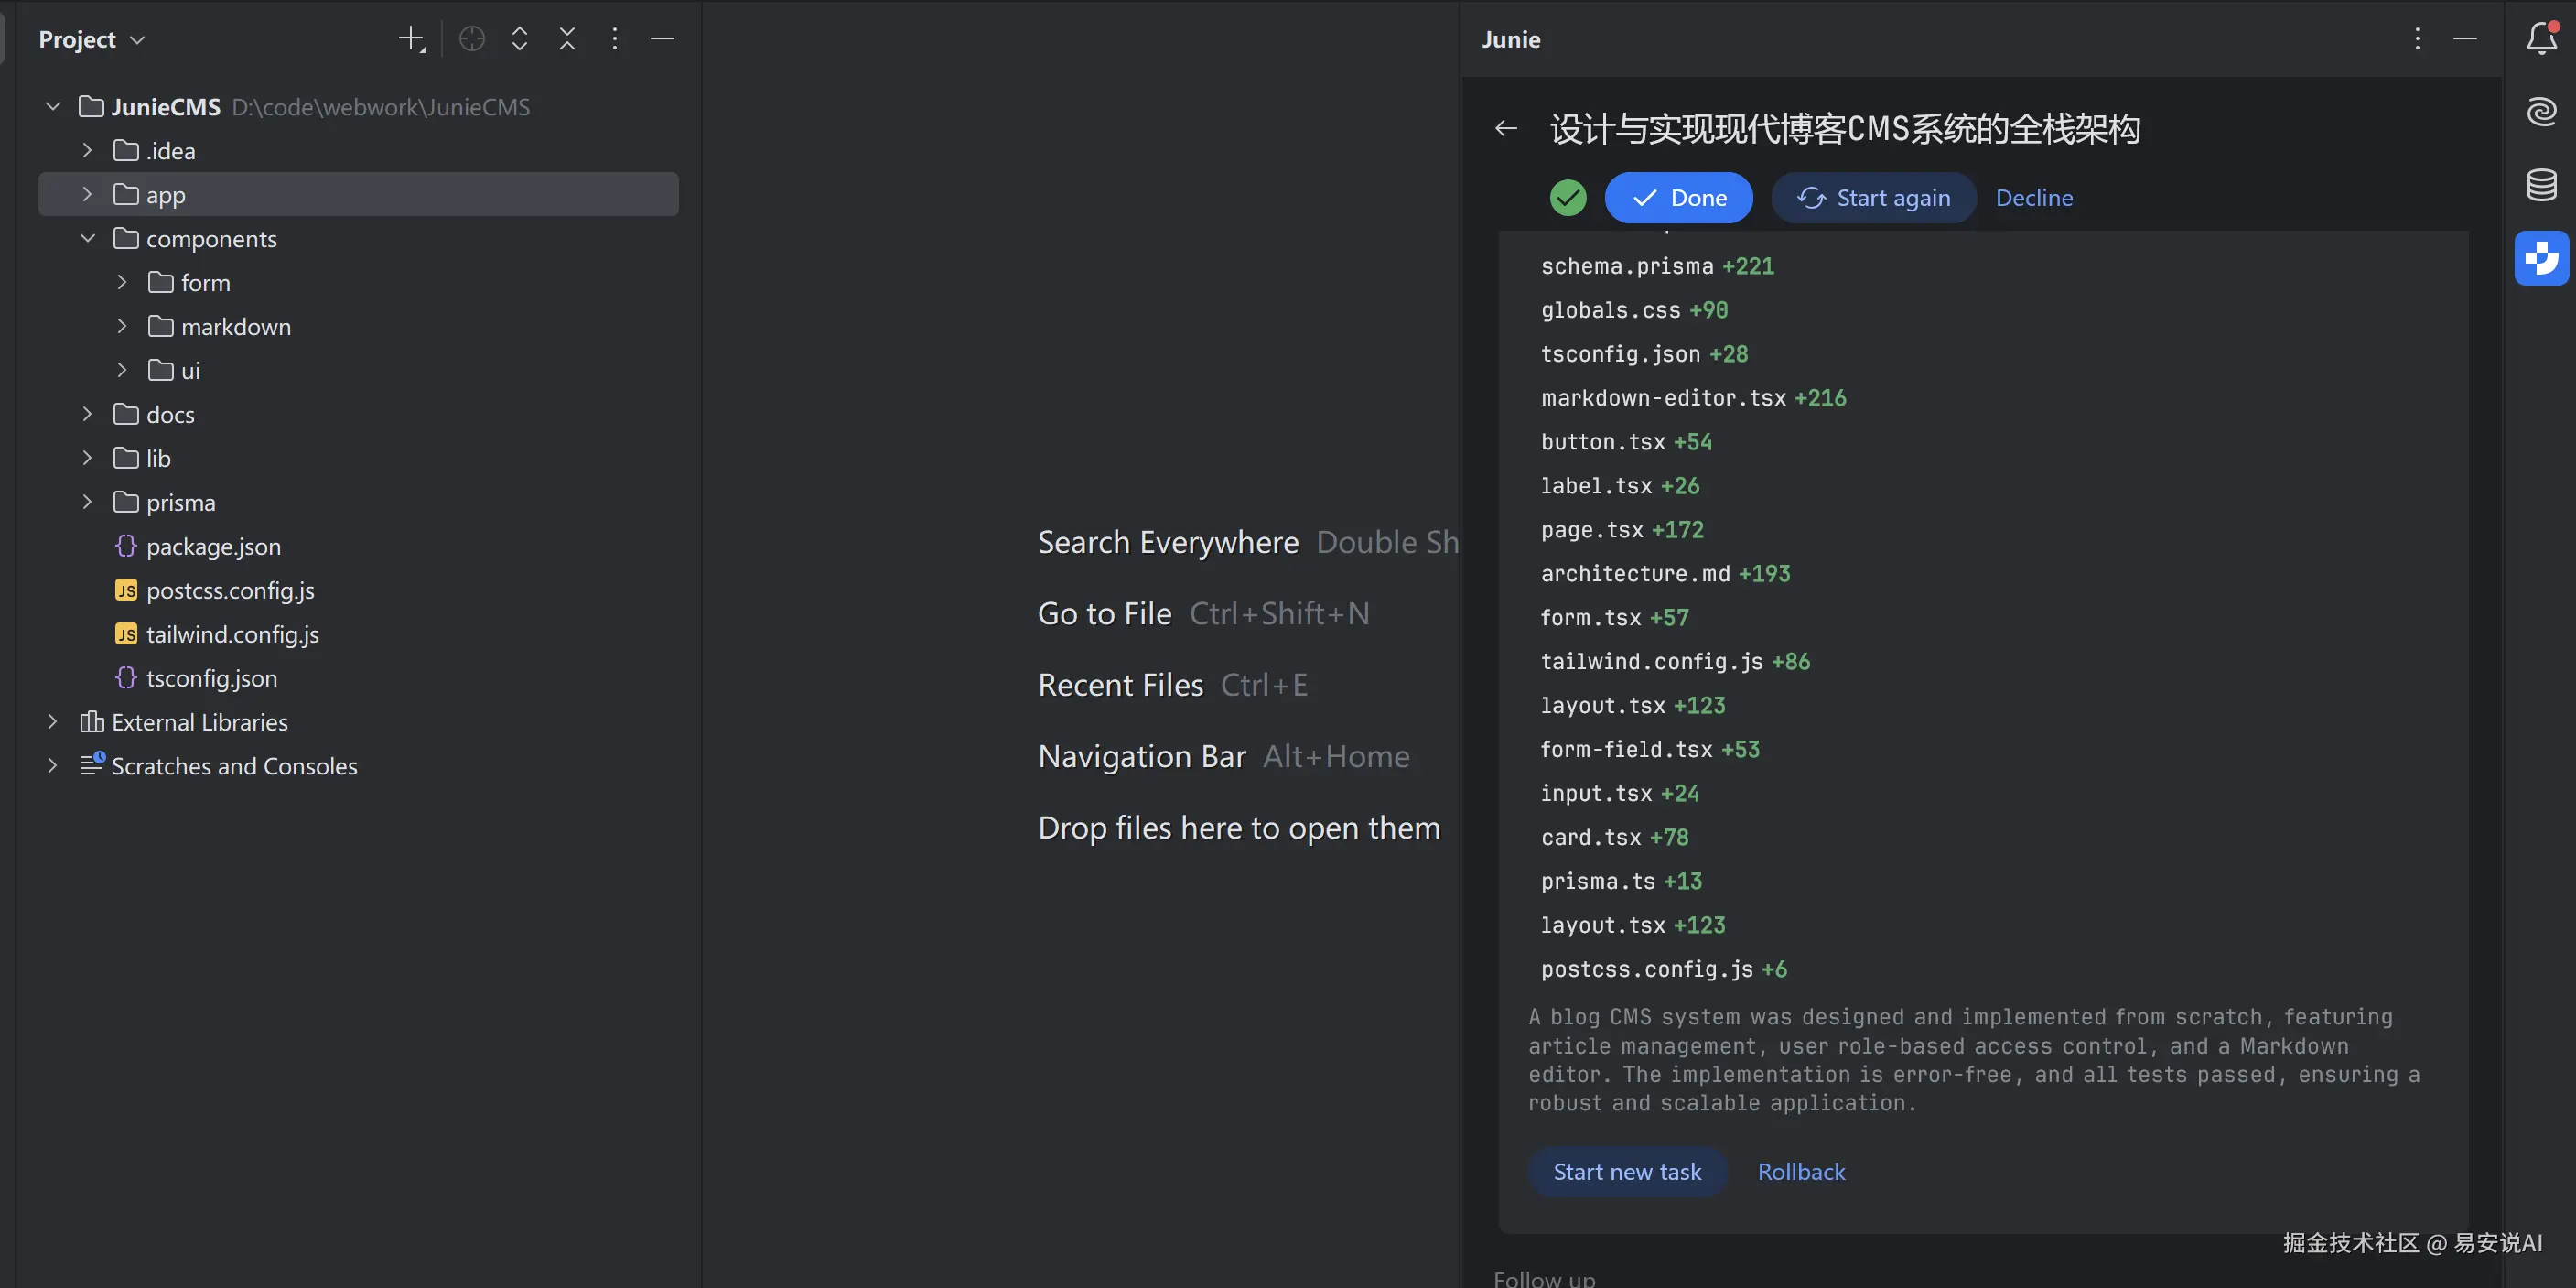Open the Database tool window icon
This screenshot has width=2576, height=1288.
[x=2541, y=185]
